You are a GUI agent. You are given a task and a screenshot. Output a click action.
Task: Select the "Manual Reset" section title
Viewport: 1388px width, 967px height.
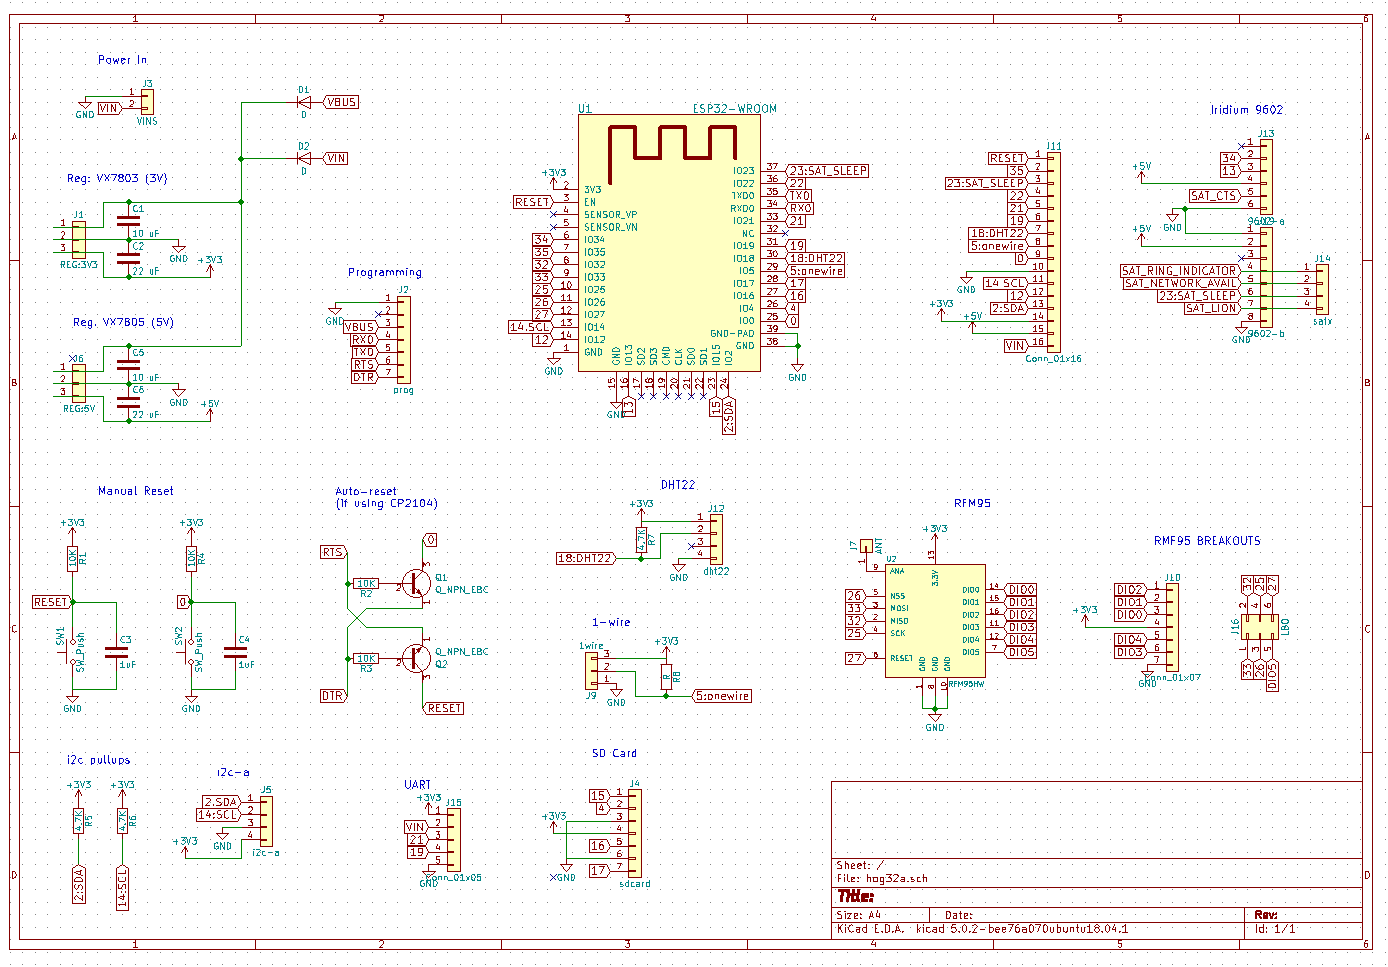click(x=135, y=491)
